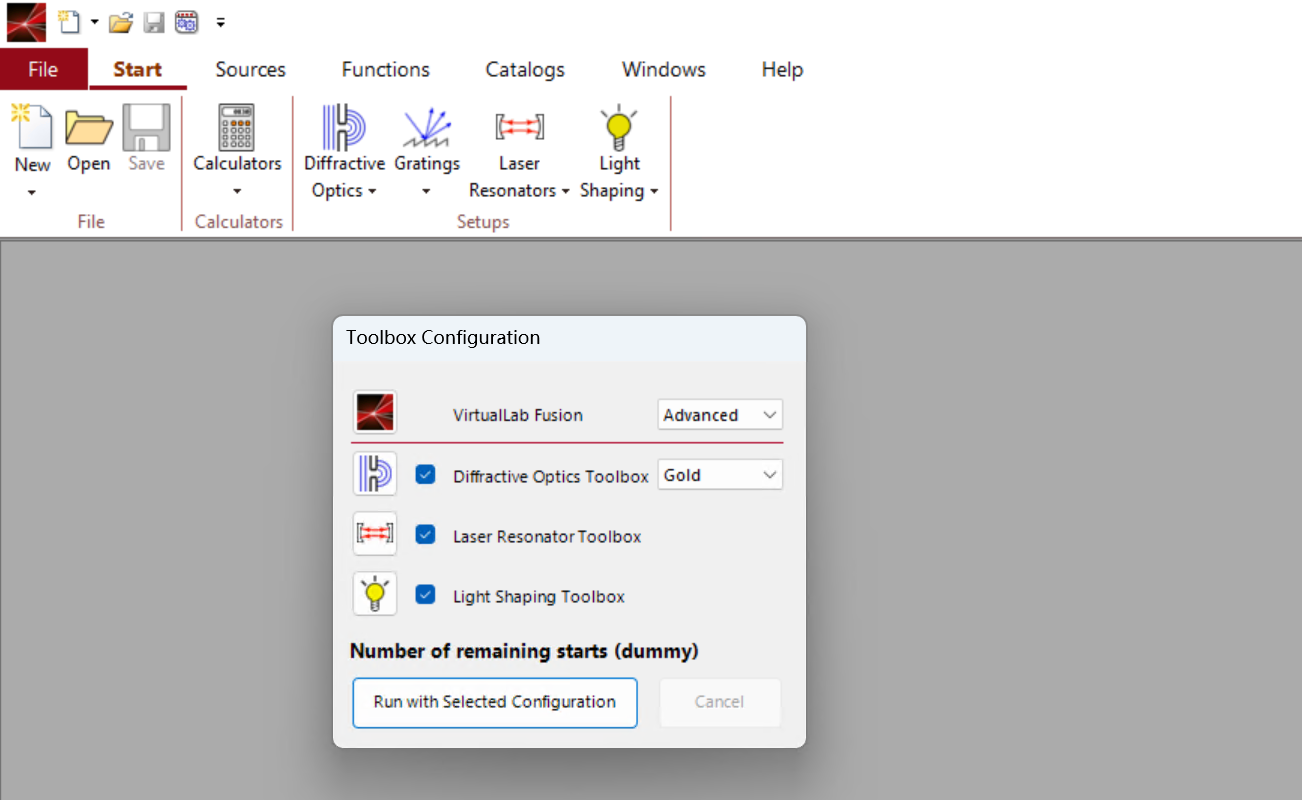
Task: Click VirtualLab Fusion logo in dialog
Action: [x=375, y=413]
